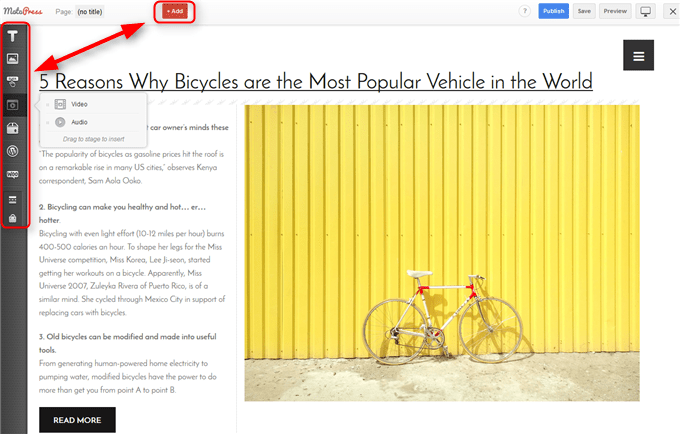680x434 pixels.
Task: Open the Button widgets group in sidebar
Action: coord(13,81)
